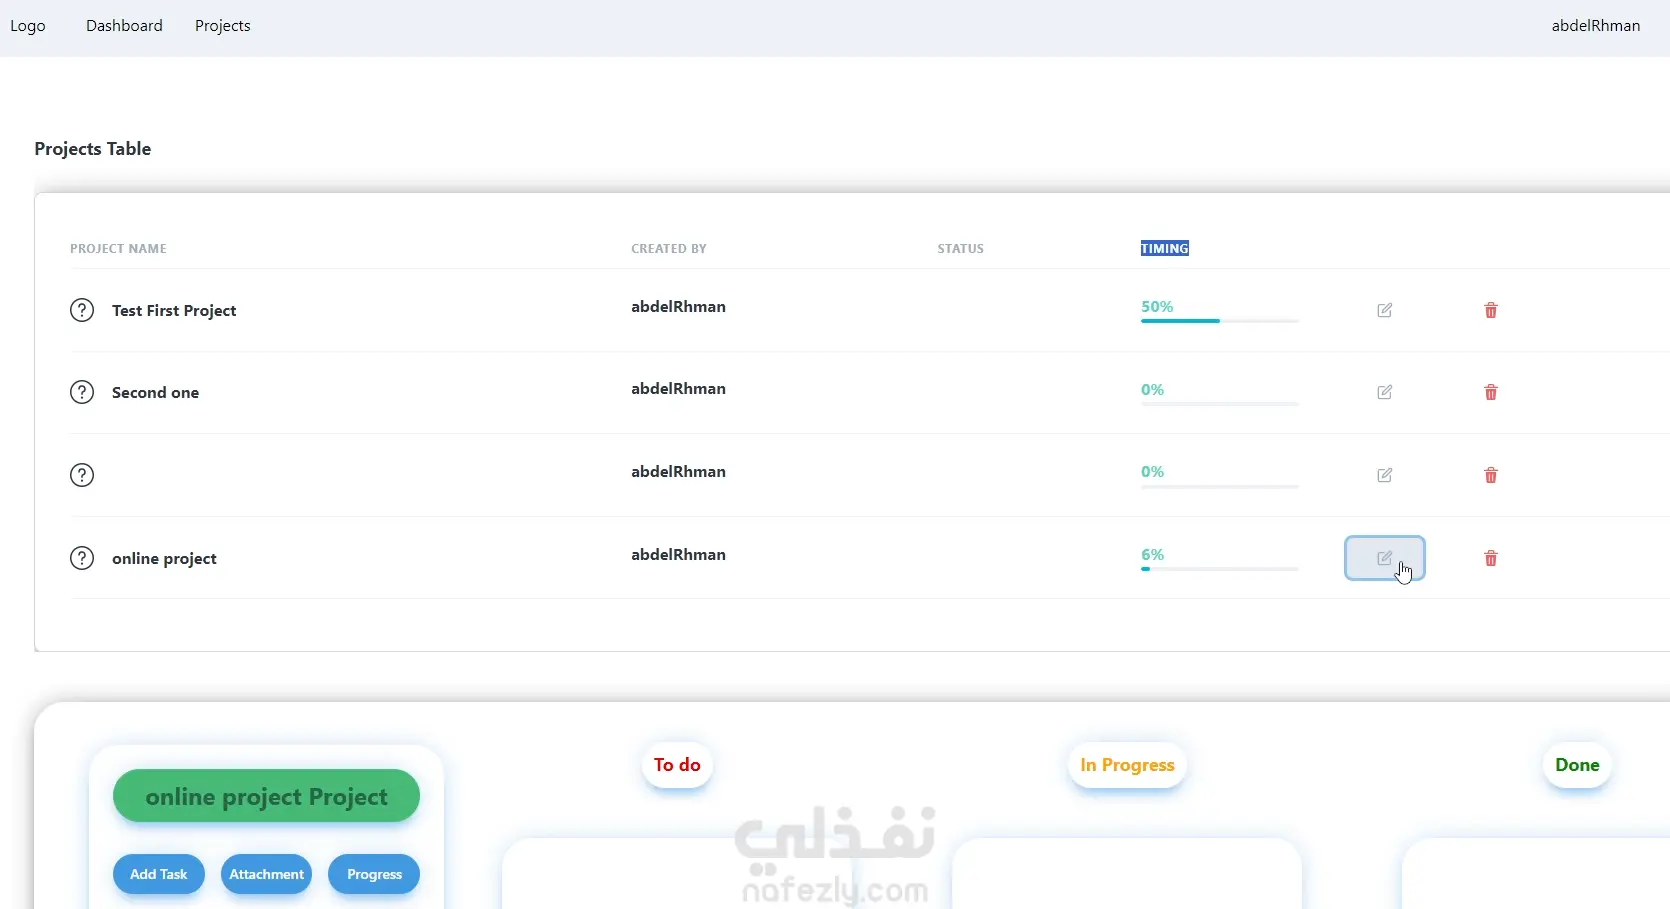Viewport: 1670px width, 909px height.
Task: Click the online project Project green badge
Action: (x=266, y=796)
